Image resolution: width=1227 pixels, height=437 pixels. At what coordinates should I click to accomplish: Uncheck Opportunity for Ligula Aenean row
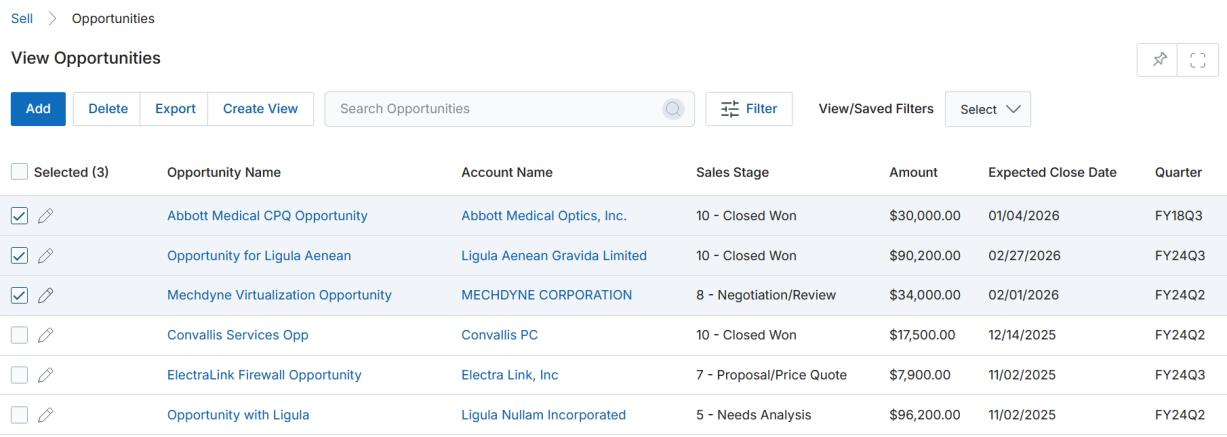pyautogui.click(x=19, y=255)
